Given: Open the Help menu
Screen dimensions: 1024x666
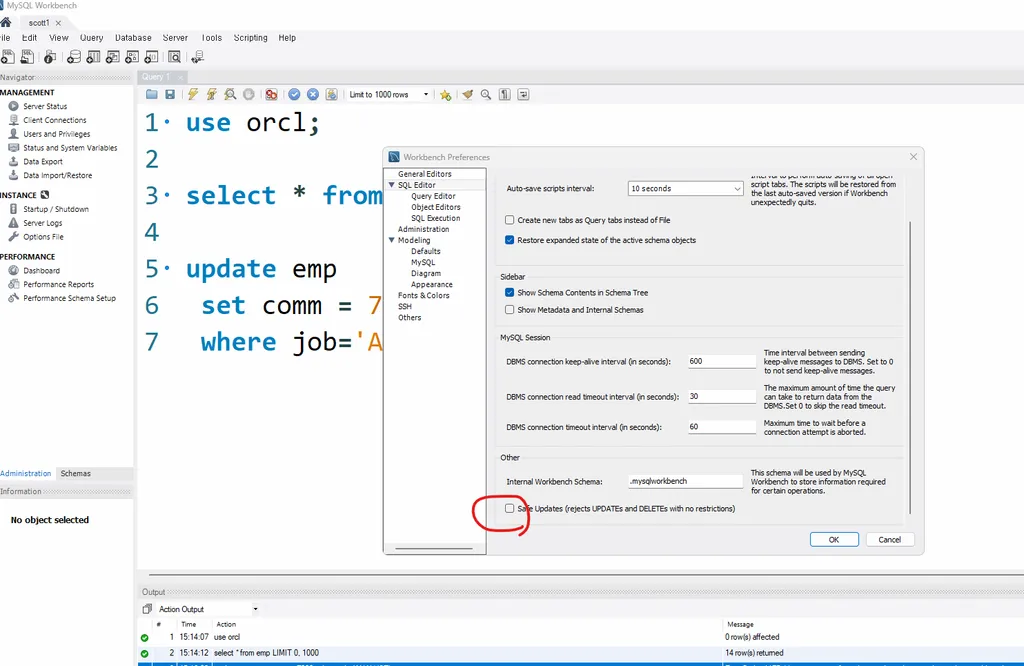Looking at the screenshot, I should pyautogui.click(x=287, y=38).
